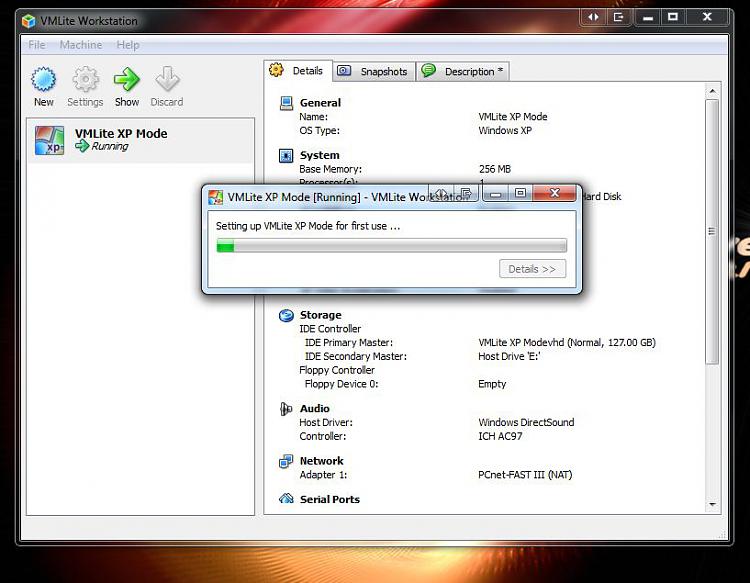
Task: Expand the Details >> button in dialog
Action: 532,269
